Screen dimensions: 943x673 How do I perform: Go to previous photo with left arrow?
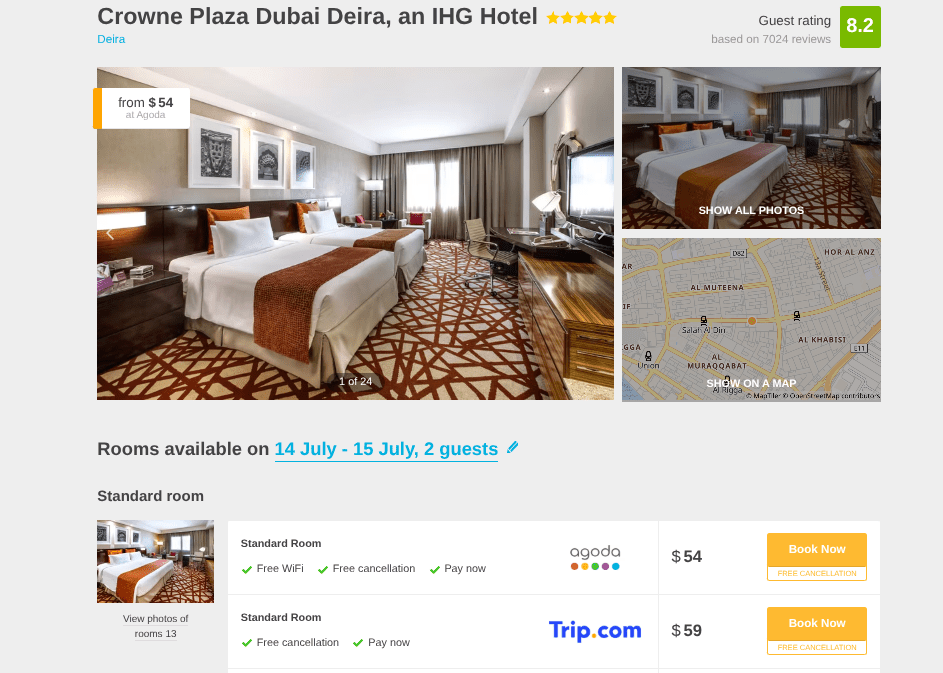tap(110, 233)
